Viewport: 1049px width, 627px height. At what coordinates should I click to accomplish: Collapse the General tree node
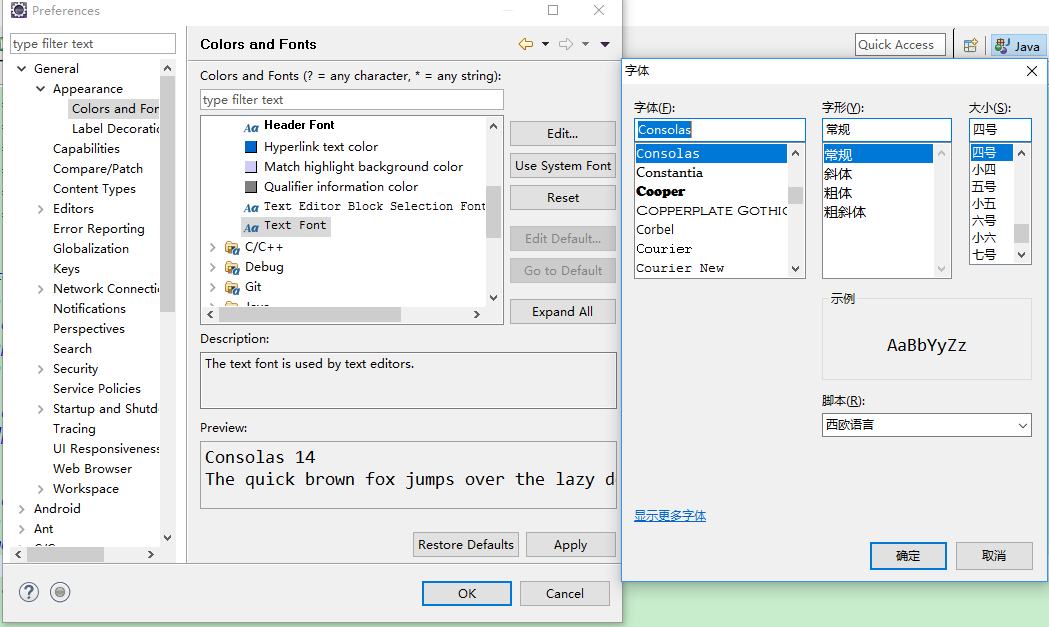[21, 68]
